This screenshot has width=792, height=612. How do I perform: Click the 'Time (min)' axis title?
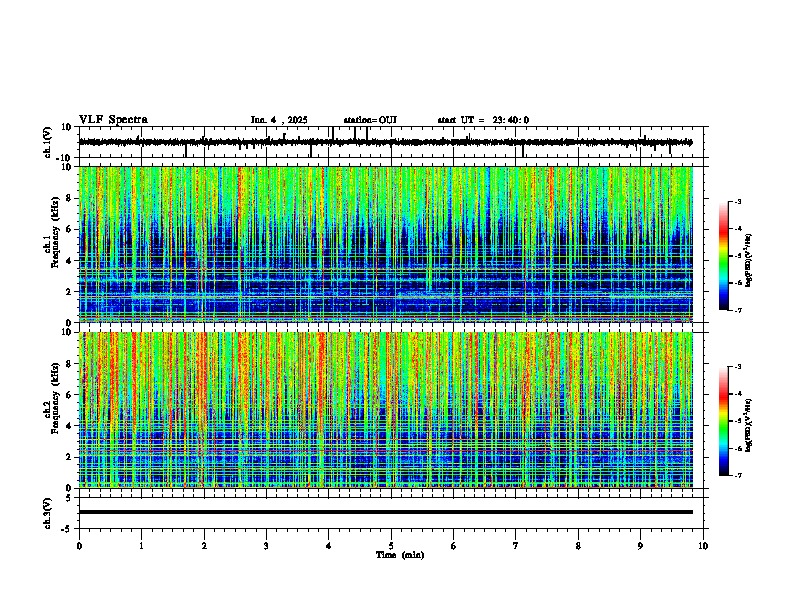(x=400, y=555)
